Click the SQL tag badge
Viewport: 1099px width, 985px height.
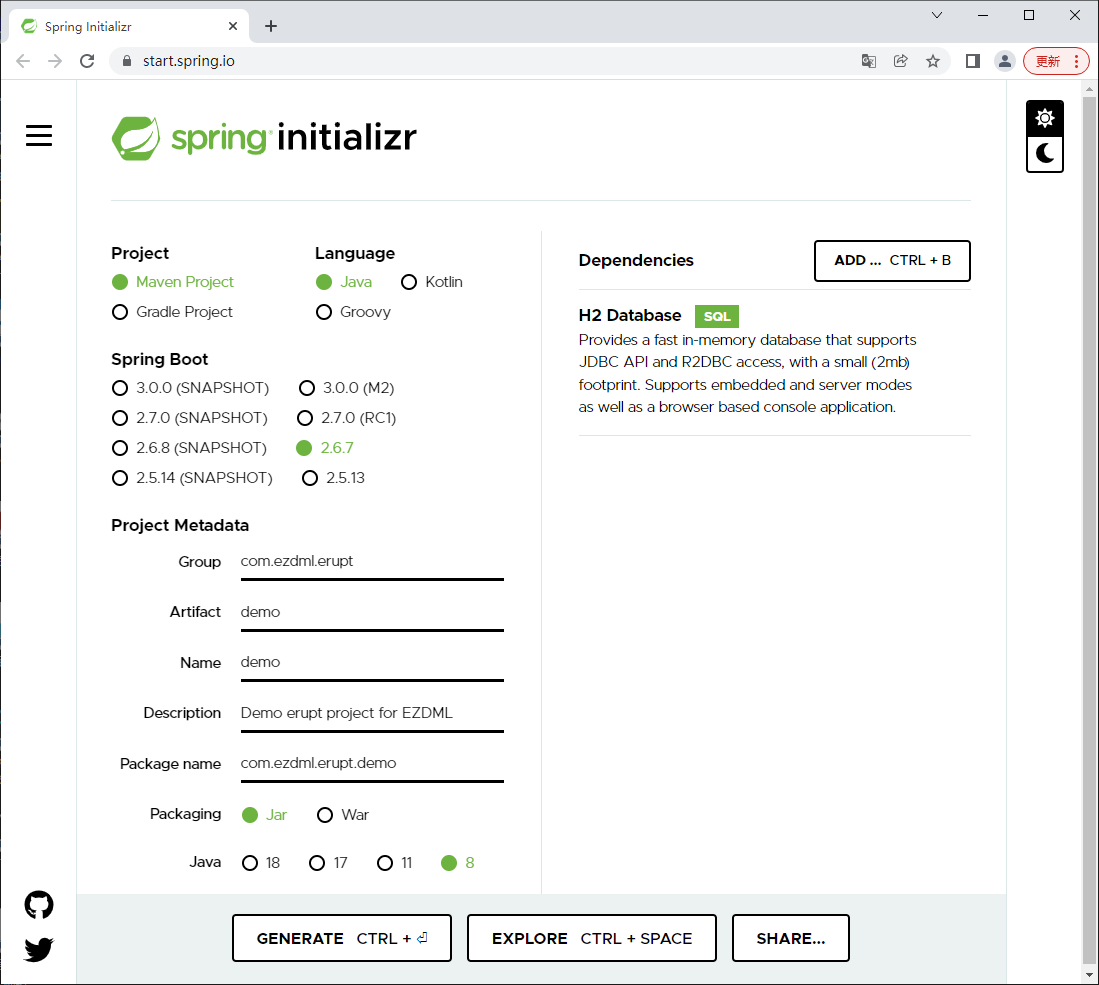pyautogui.click(x=716, y=316)
